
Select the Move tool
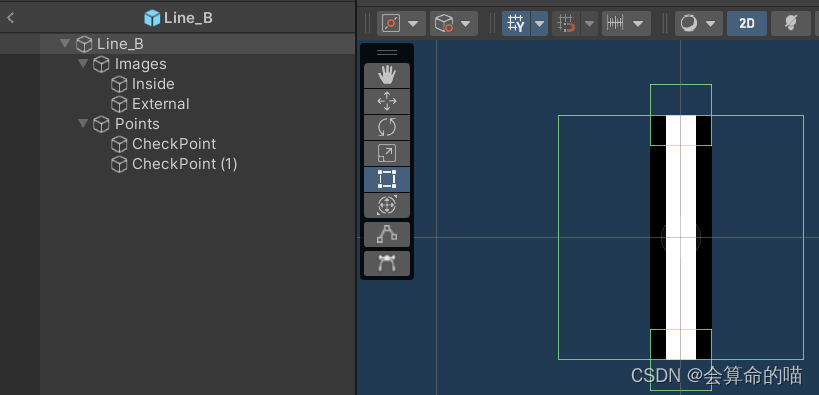tap(387, 101)
